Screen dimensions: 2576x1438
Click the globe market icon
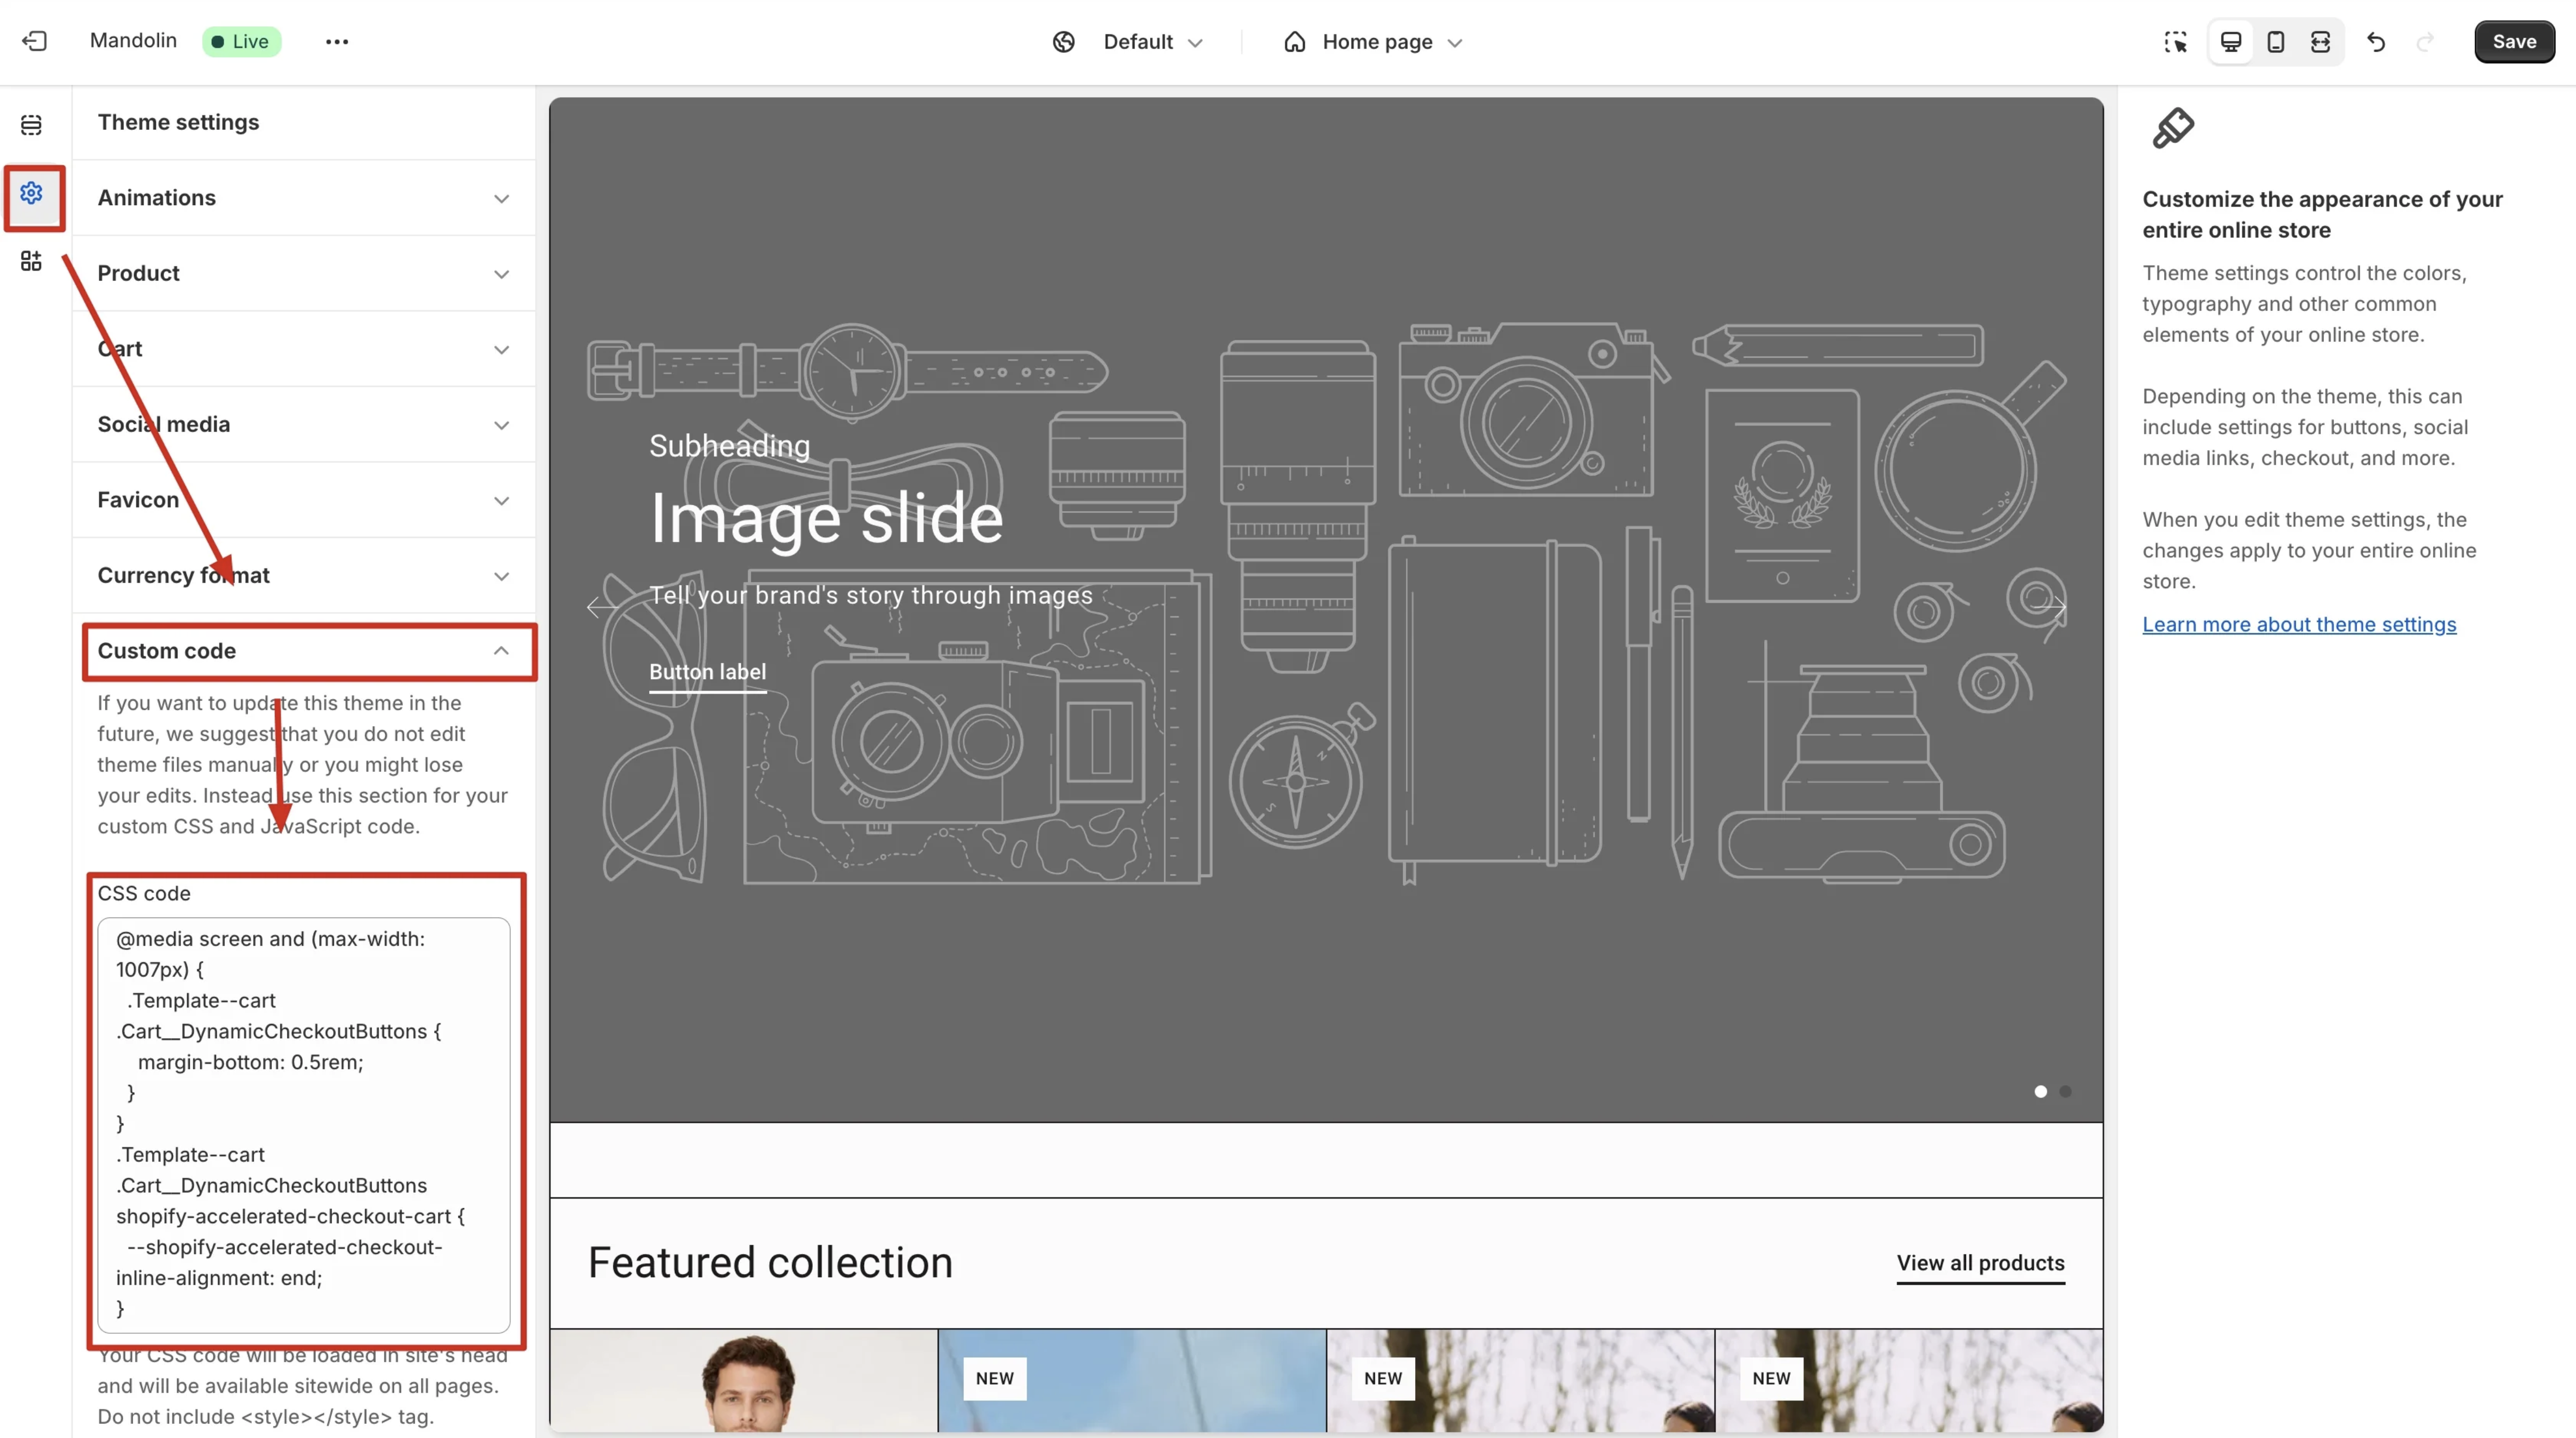tap(1063, 41)
